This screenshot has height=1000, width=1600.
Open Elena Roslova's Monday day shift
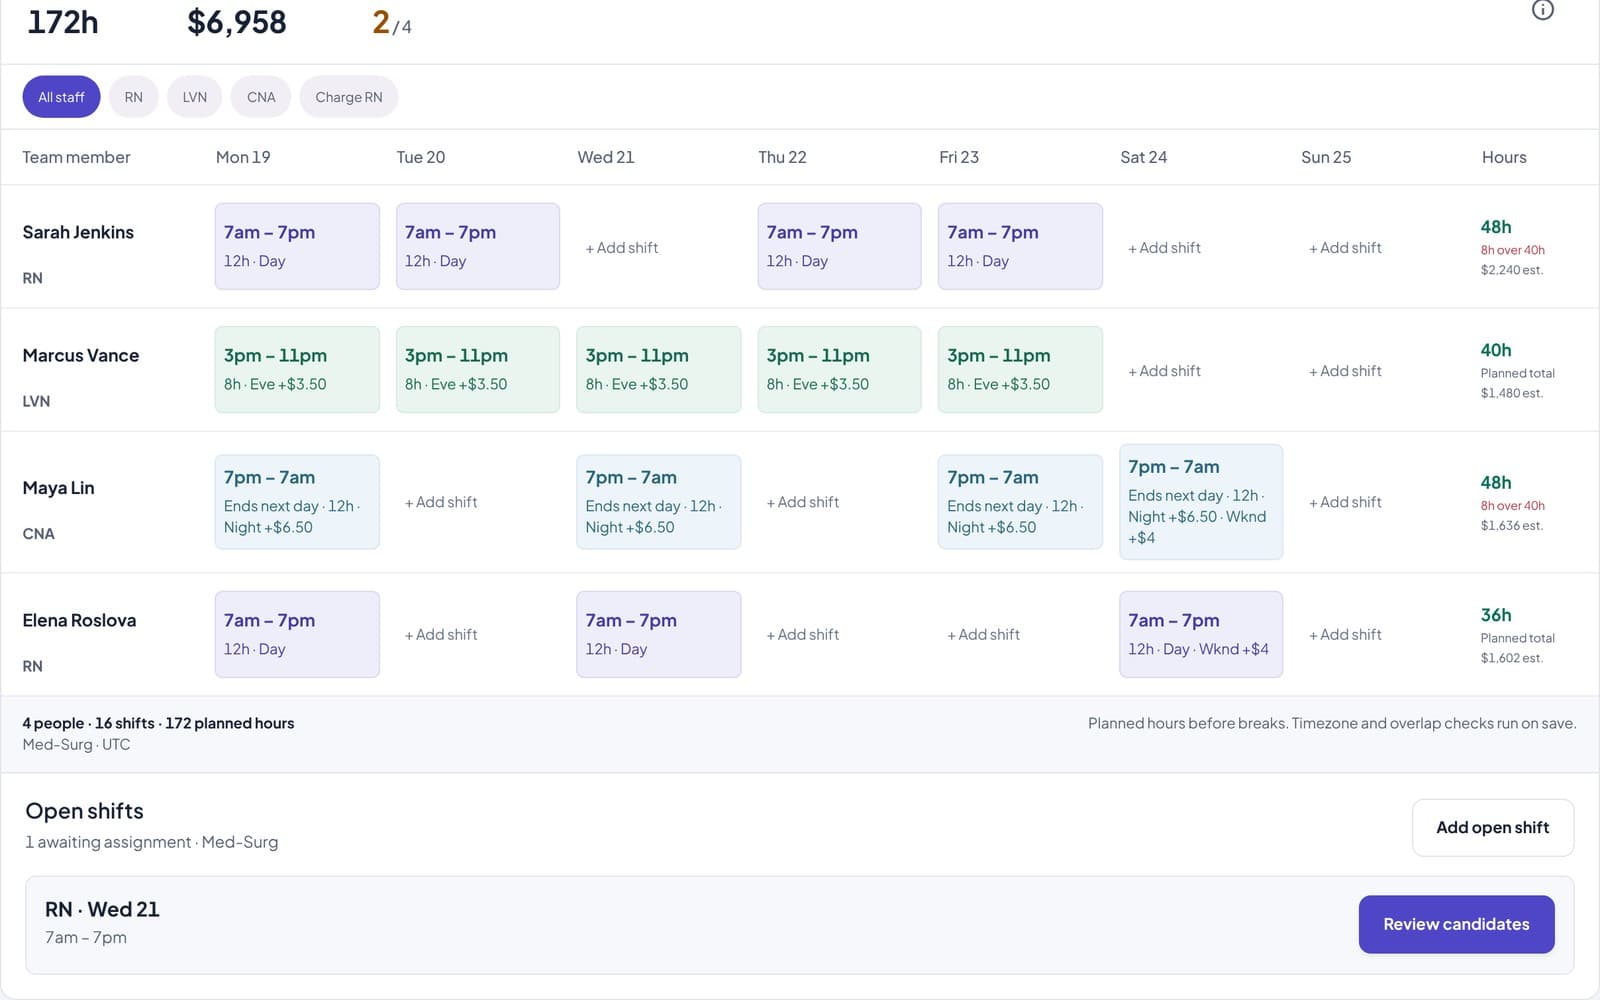pyautogui.click(x=297, y=634)
